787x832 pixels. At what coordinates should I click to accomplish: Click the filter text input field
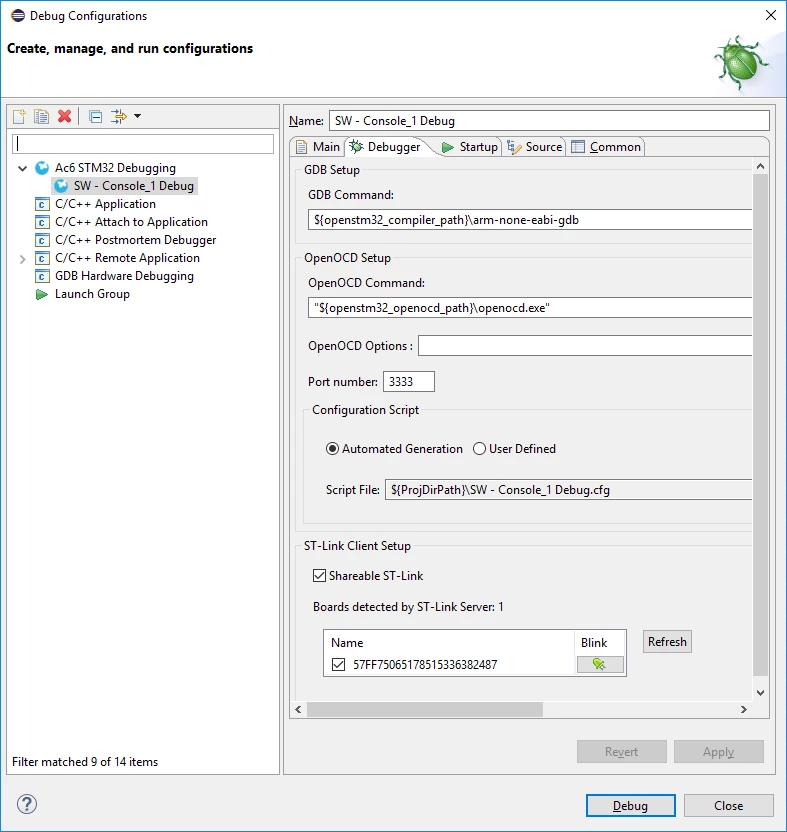point(143,144)
